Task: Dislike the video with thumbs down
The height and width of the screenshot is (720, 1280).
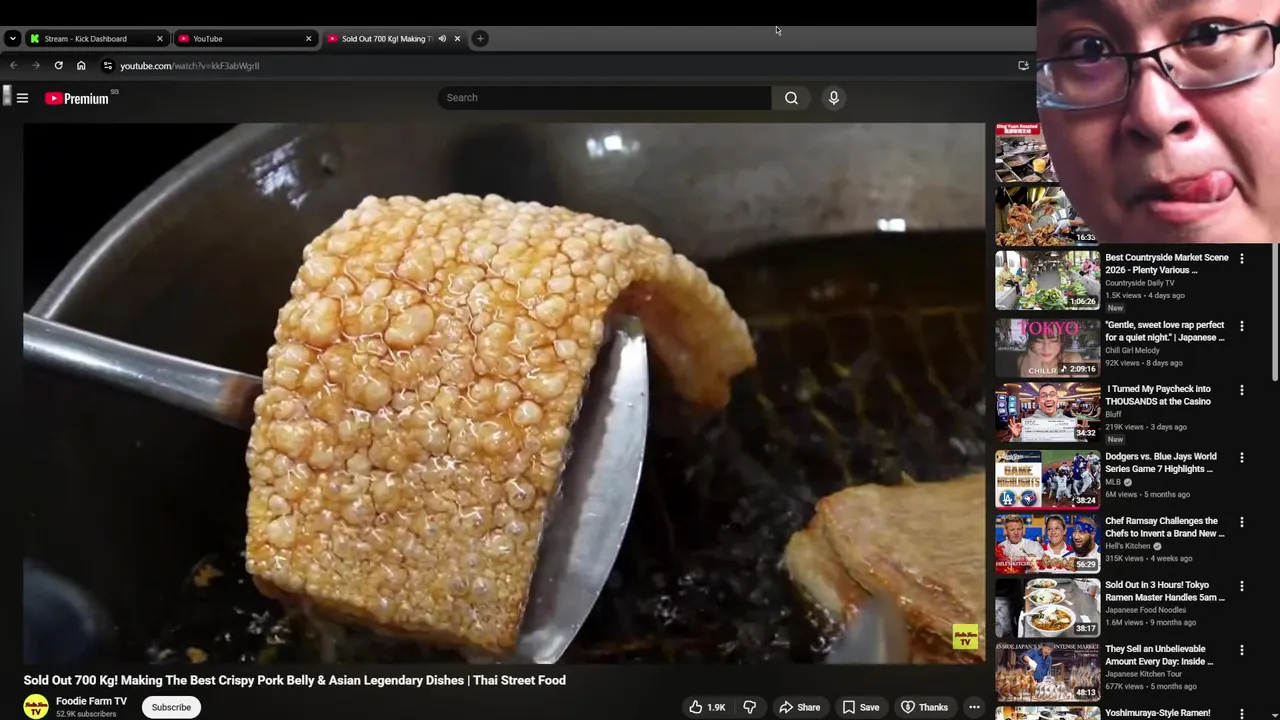Action: (749, 707)
